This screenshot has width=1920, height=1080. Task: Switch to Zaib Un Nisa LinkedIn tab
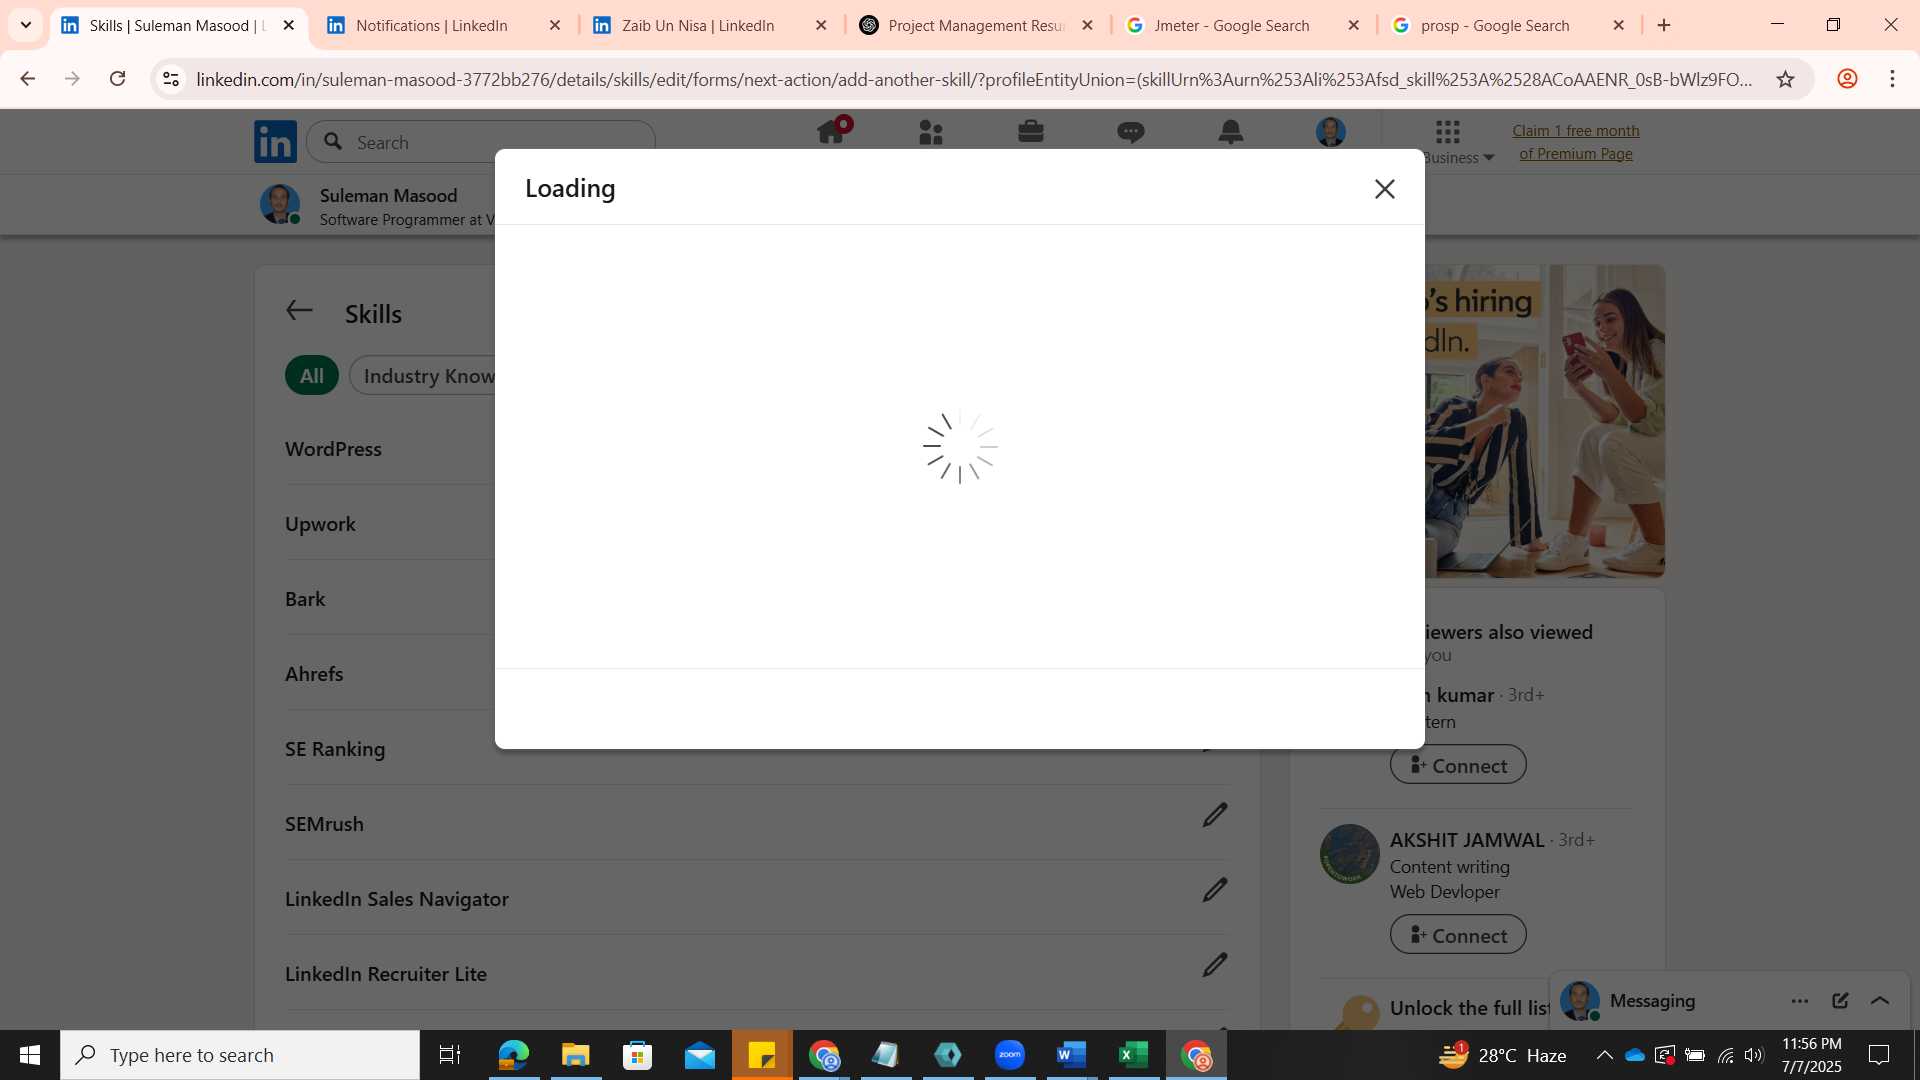tap(711, 25)
